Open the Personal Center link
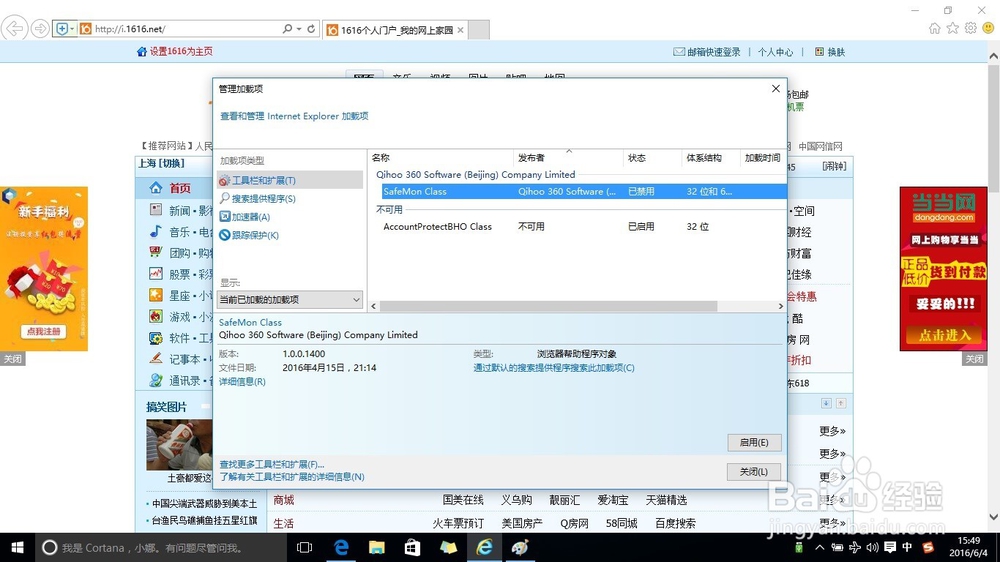 pos(776,52)
